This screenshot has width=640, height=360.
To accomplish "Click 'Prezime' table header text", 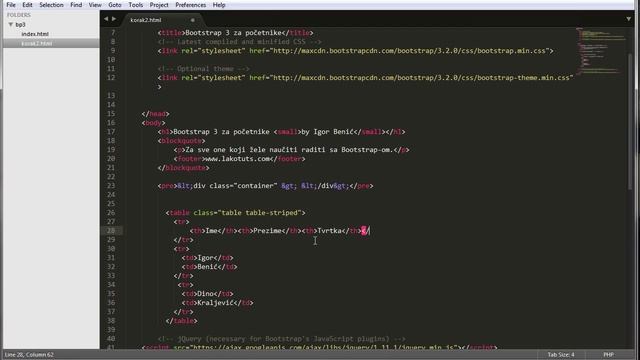I will 267,231.
